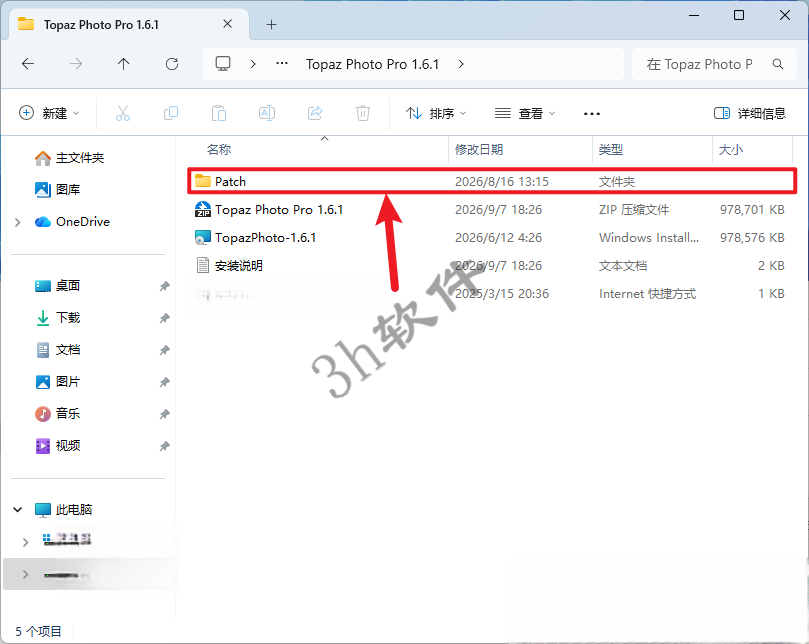Sort by the 类型 column header
The width and height of the screenshot is (809, 644).
(610, 150)
